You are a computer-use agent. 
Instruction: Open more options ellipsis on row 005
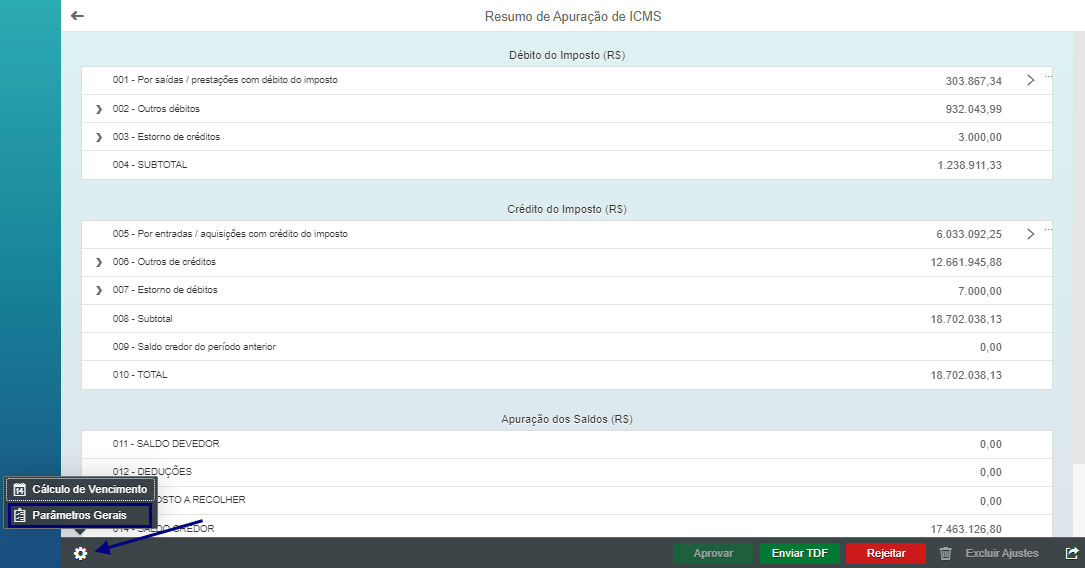click(1048, 230)
